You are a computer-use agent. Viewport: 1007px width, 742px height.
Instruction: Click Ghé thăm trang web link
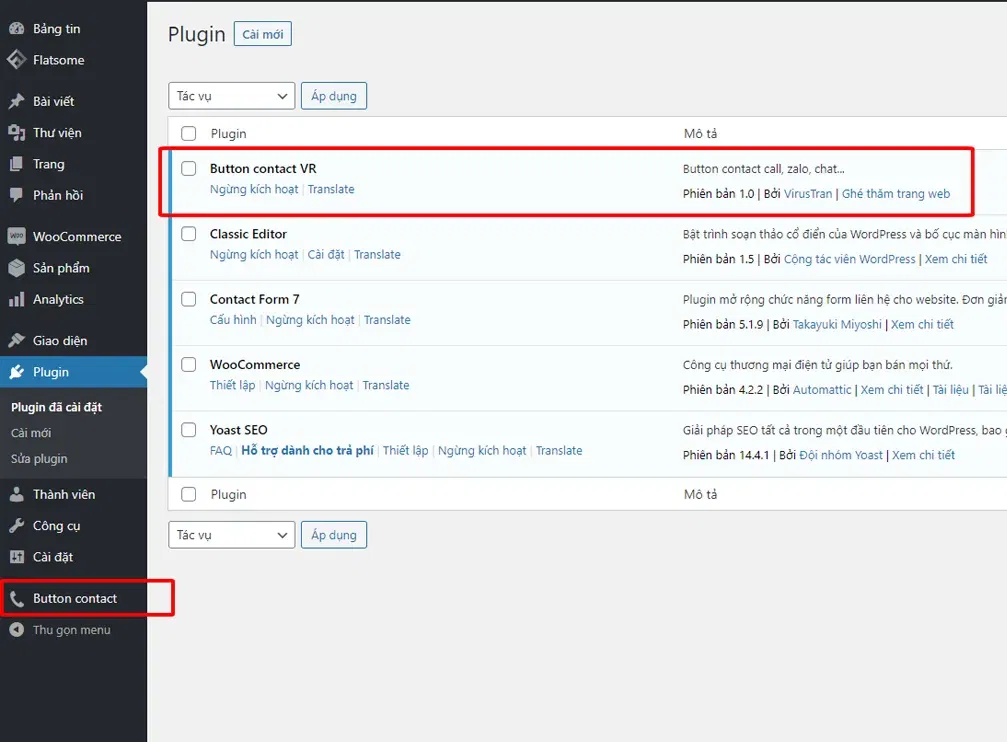896,194
